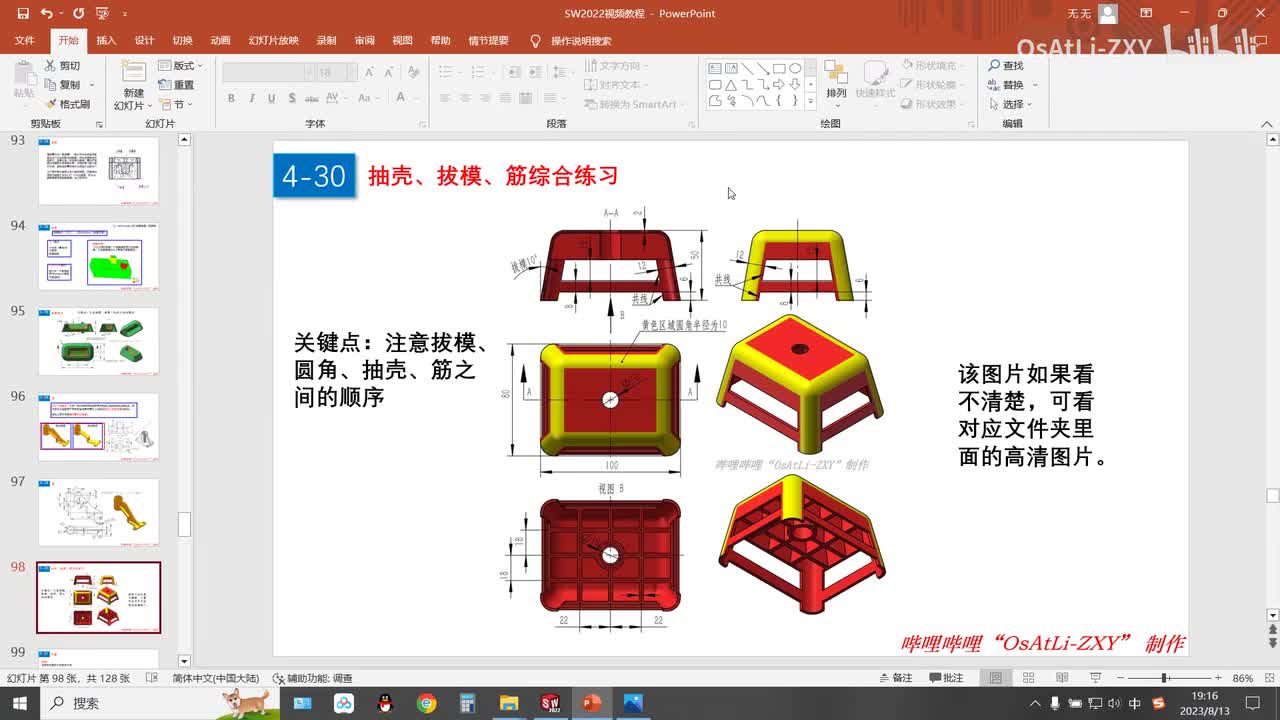Toggle Underline formatting
This screenshot has height=720, width=1280.
[x=271, y=98]
